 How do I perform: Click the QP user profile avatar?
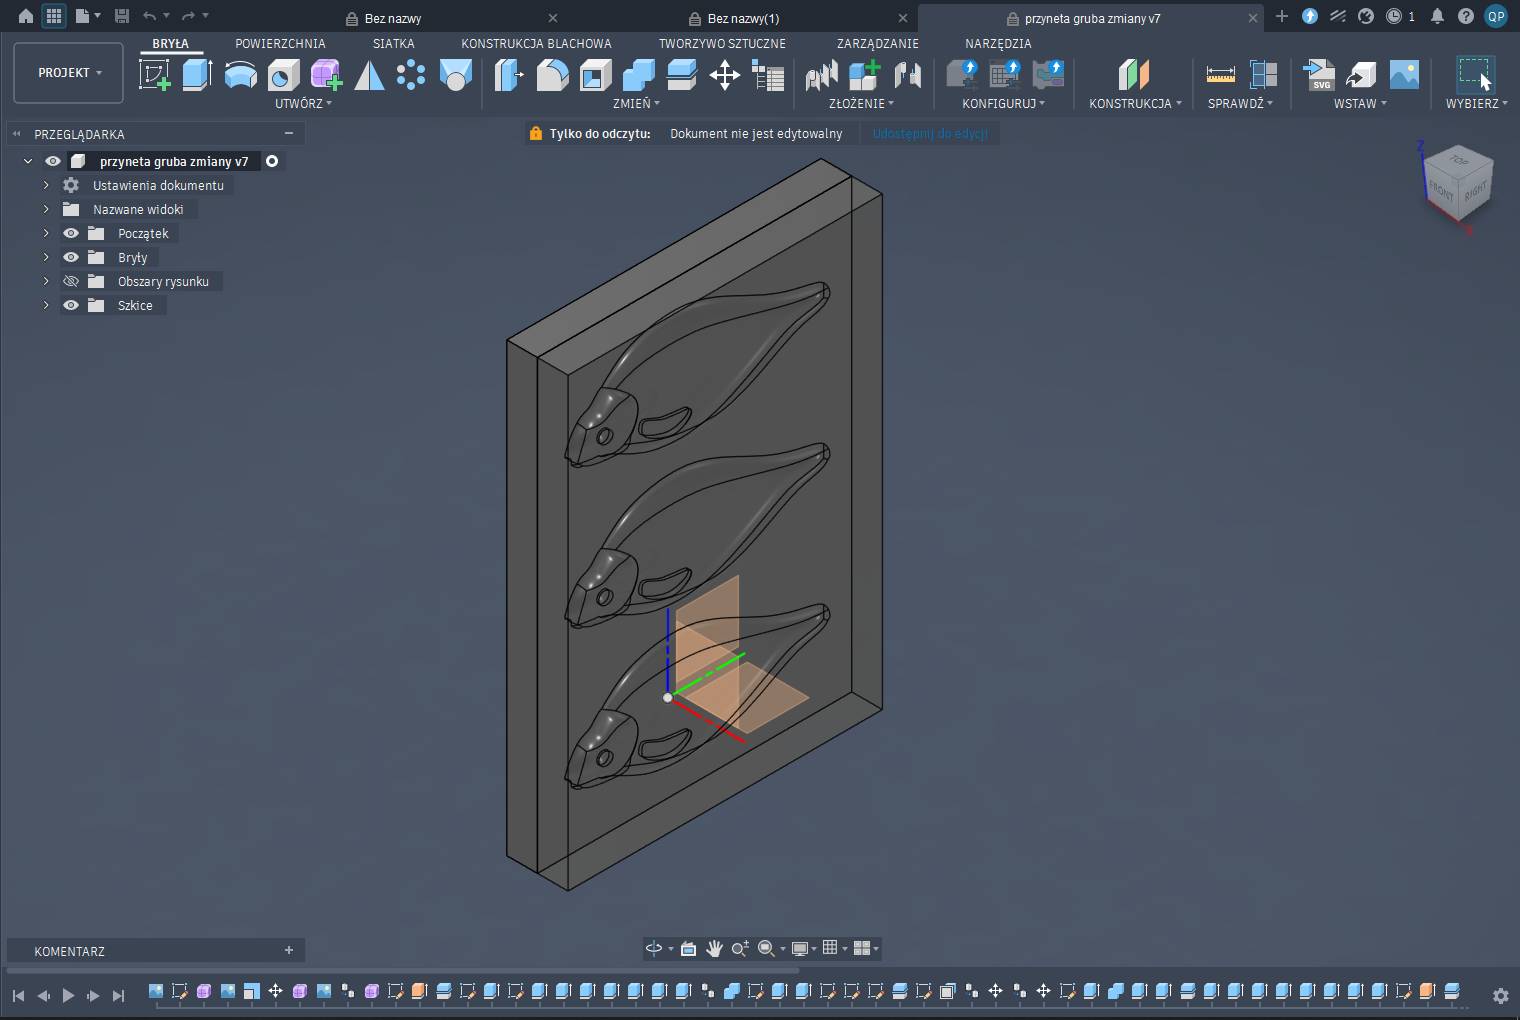(1496, 16)
